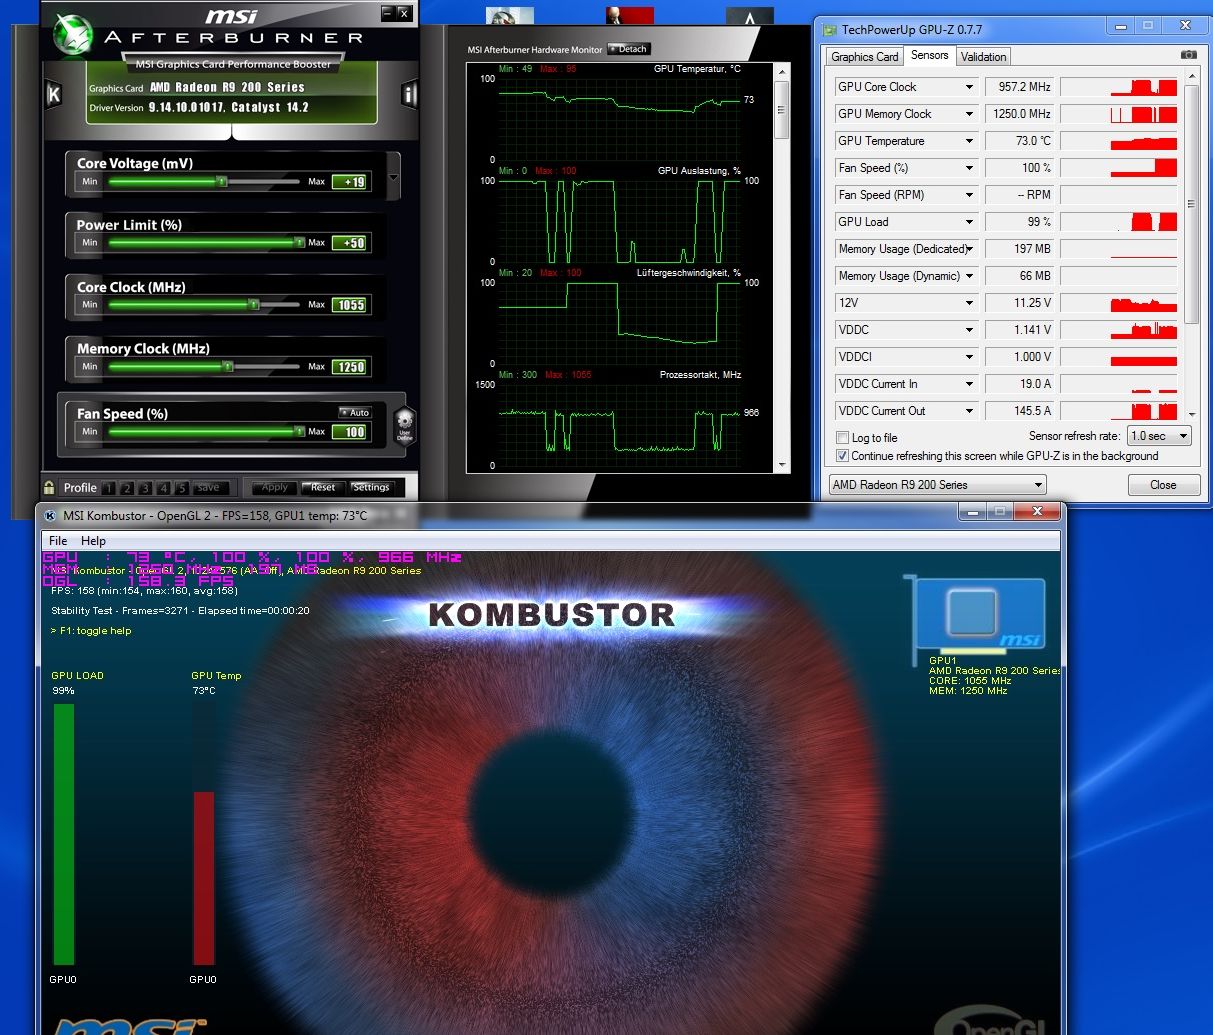
Task: Click the Memory Clock slider handle
Action: [x=227, y=367]
